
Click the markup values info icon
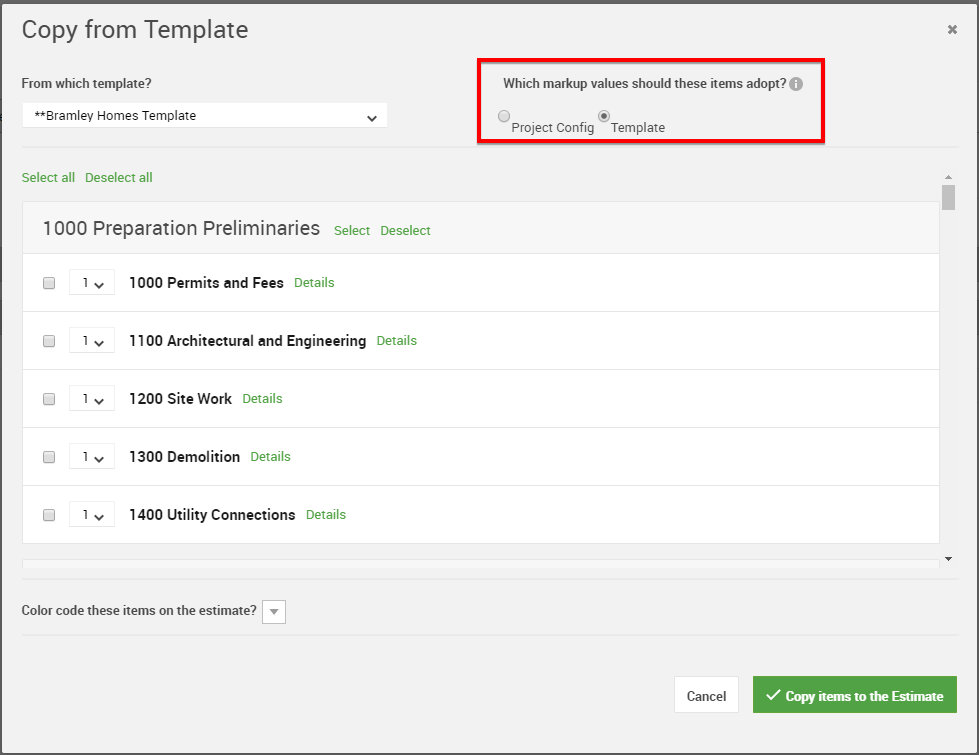pos(796,84)
